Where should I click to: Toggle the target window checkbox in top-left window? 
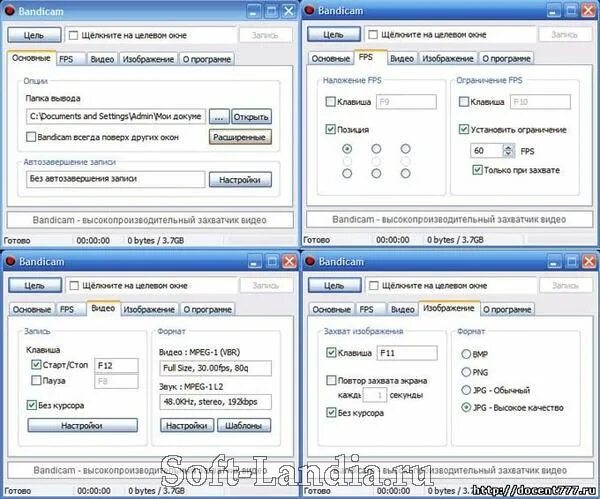click(73, 36)
